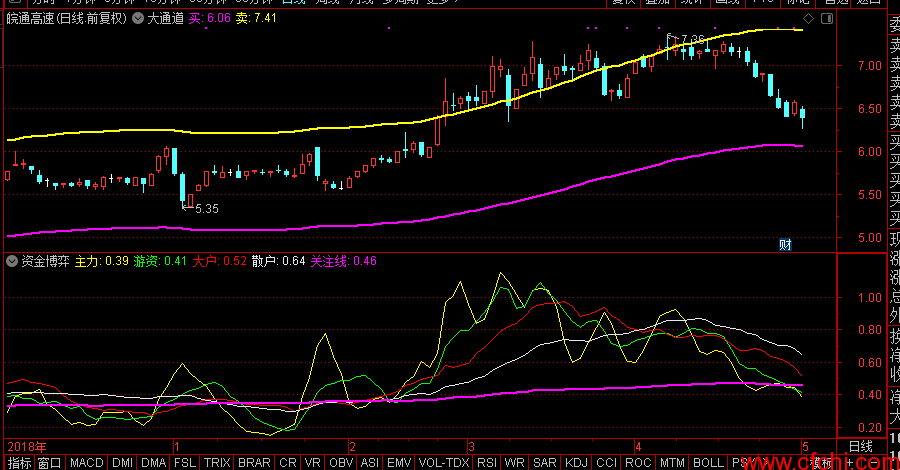Show the EMV indicator
Screen dimensions: 900x470
click(399, 463)
